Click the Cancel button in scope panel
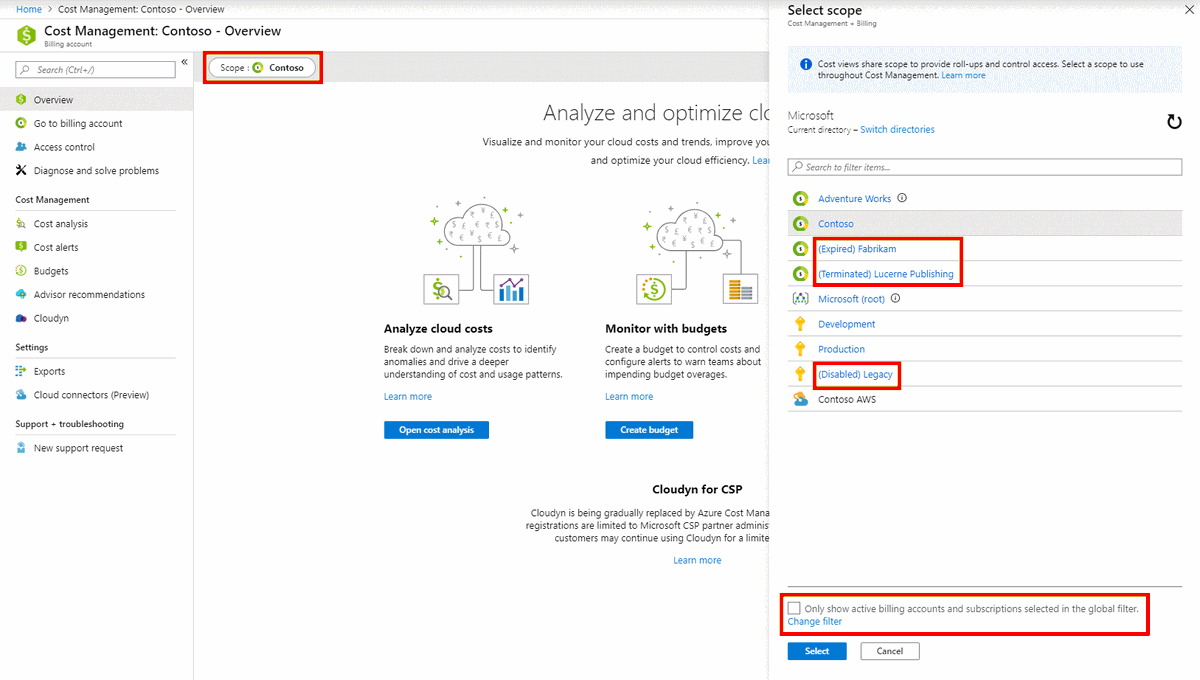Screen dimensions: 1200x680 pyautogui.click(x=890, y=651)
